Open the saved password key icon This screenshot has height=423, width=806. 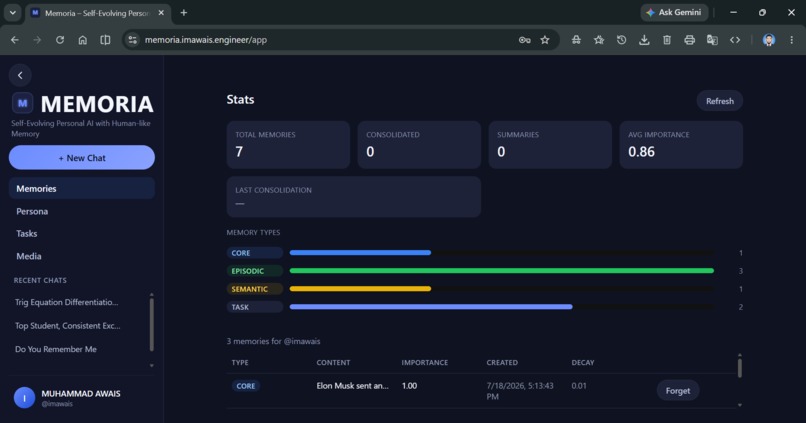(x=524, y=40)
